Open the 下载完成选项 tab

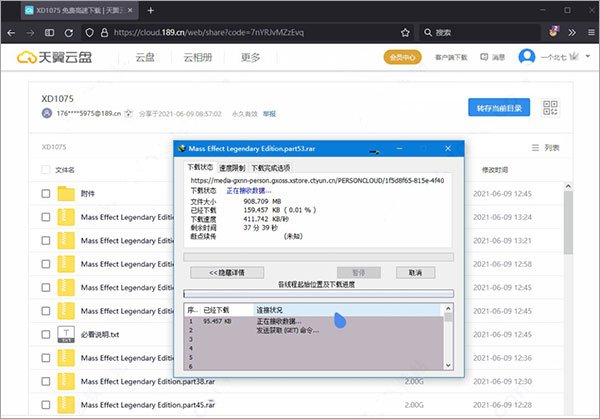[x=271, y=166]
